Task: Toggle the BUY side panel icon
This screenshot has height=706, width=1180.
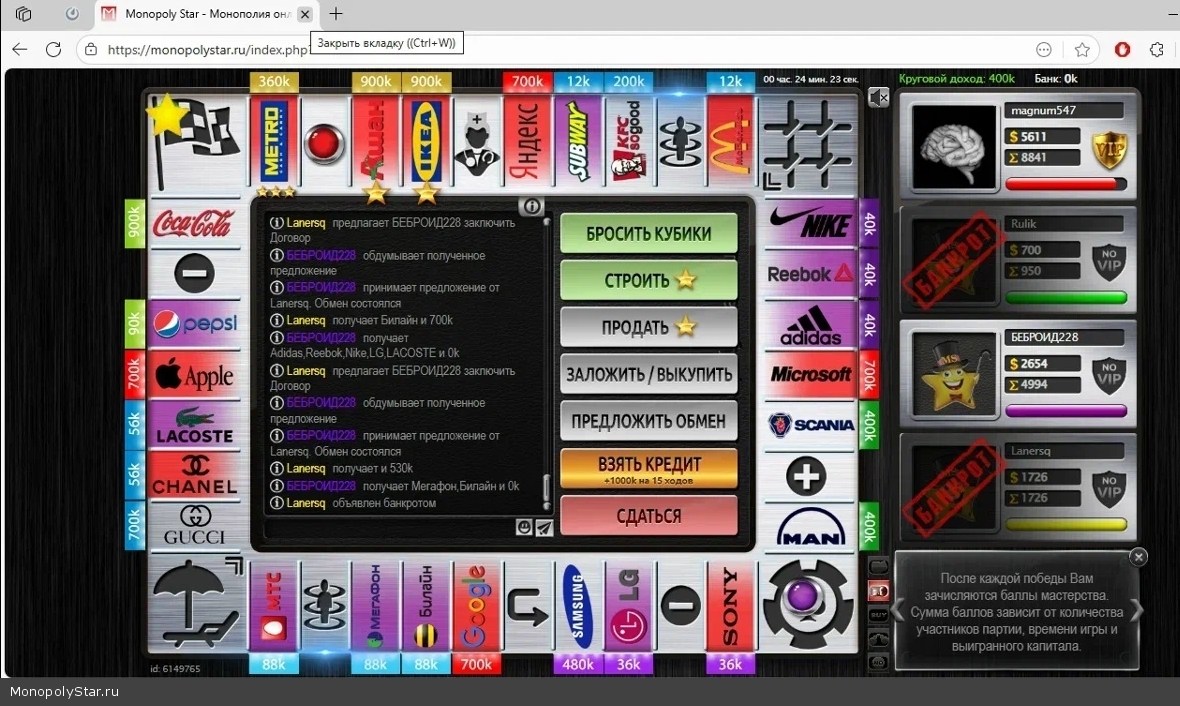Action: point(879,616)
